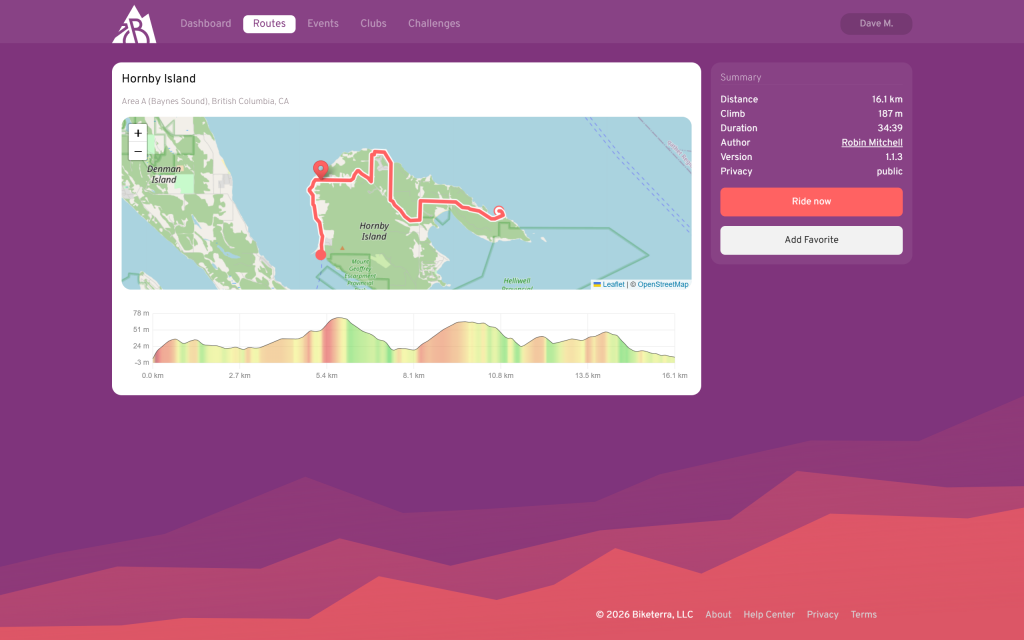Click the Biketerra mountain logo

coord(133,24)
